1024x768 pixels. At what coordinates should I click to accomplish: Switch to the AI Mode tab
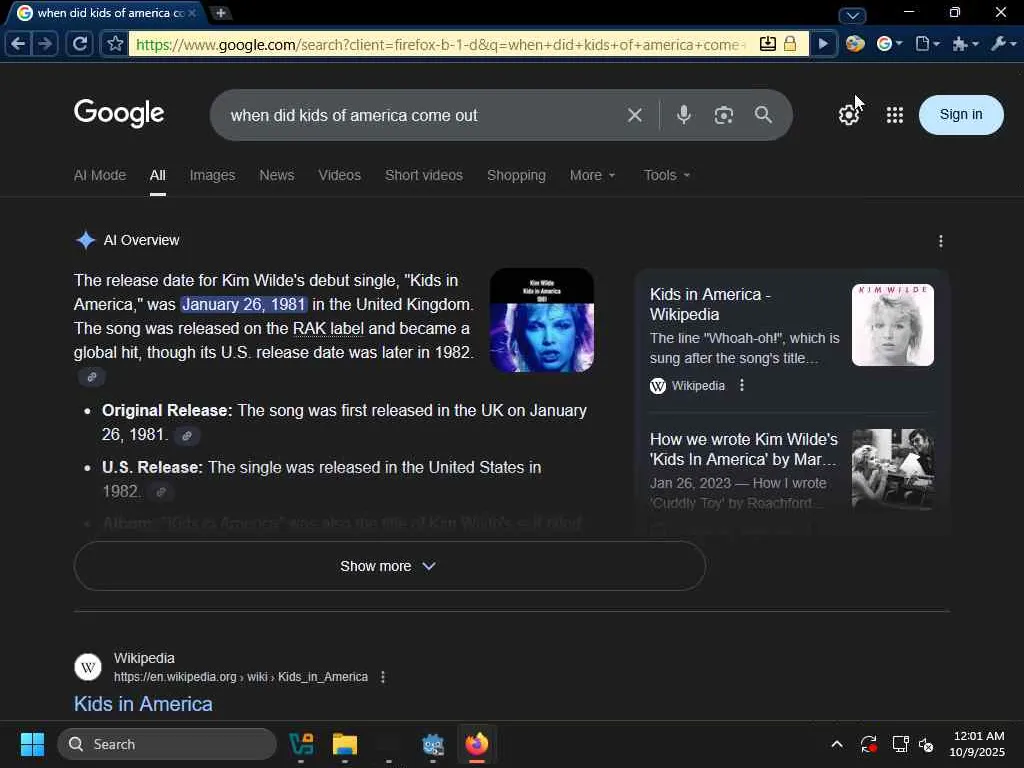pos(100,175)
